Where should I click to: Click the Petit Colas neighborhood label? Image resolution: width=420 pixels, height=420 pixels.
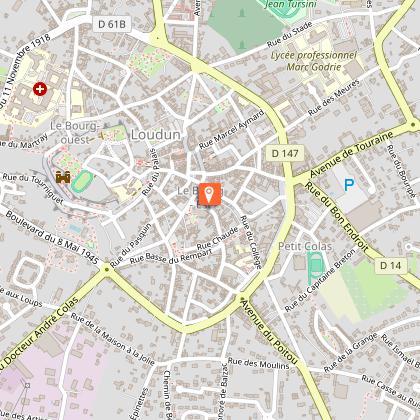coord(305,246)
